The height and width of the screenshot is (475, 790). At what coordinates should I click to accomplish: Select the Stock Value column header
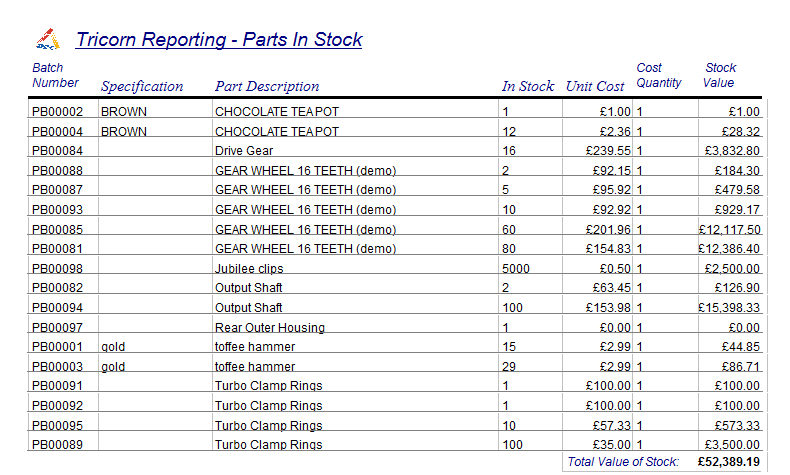[x=719, y=75]
